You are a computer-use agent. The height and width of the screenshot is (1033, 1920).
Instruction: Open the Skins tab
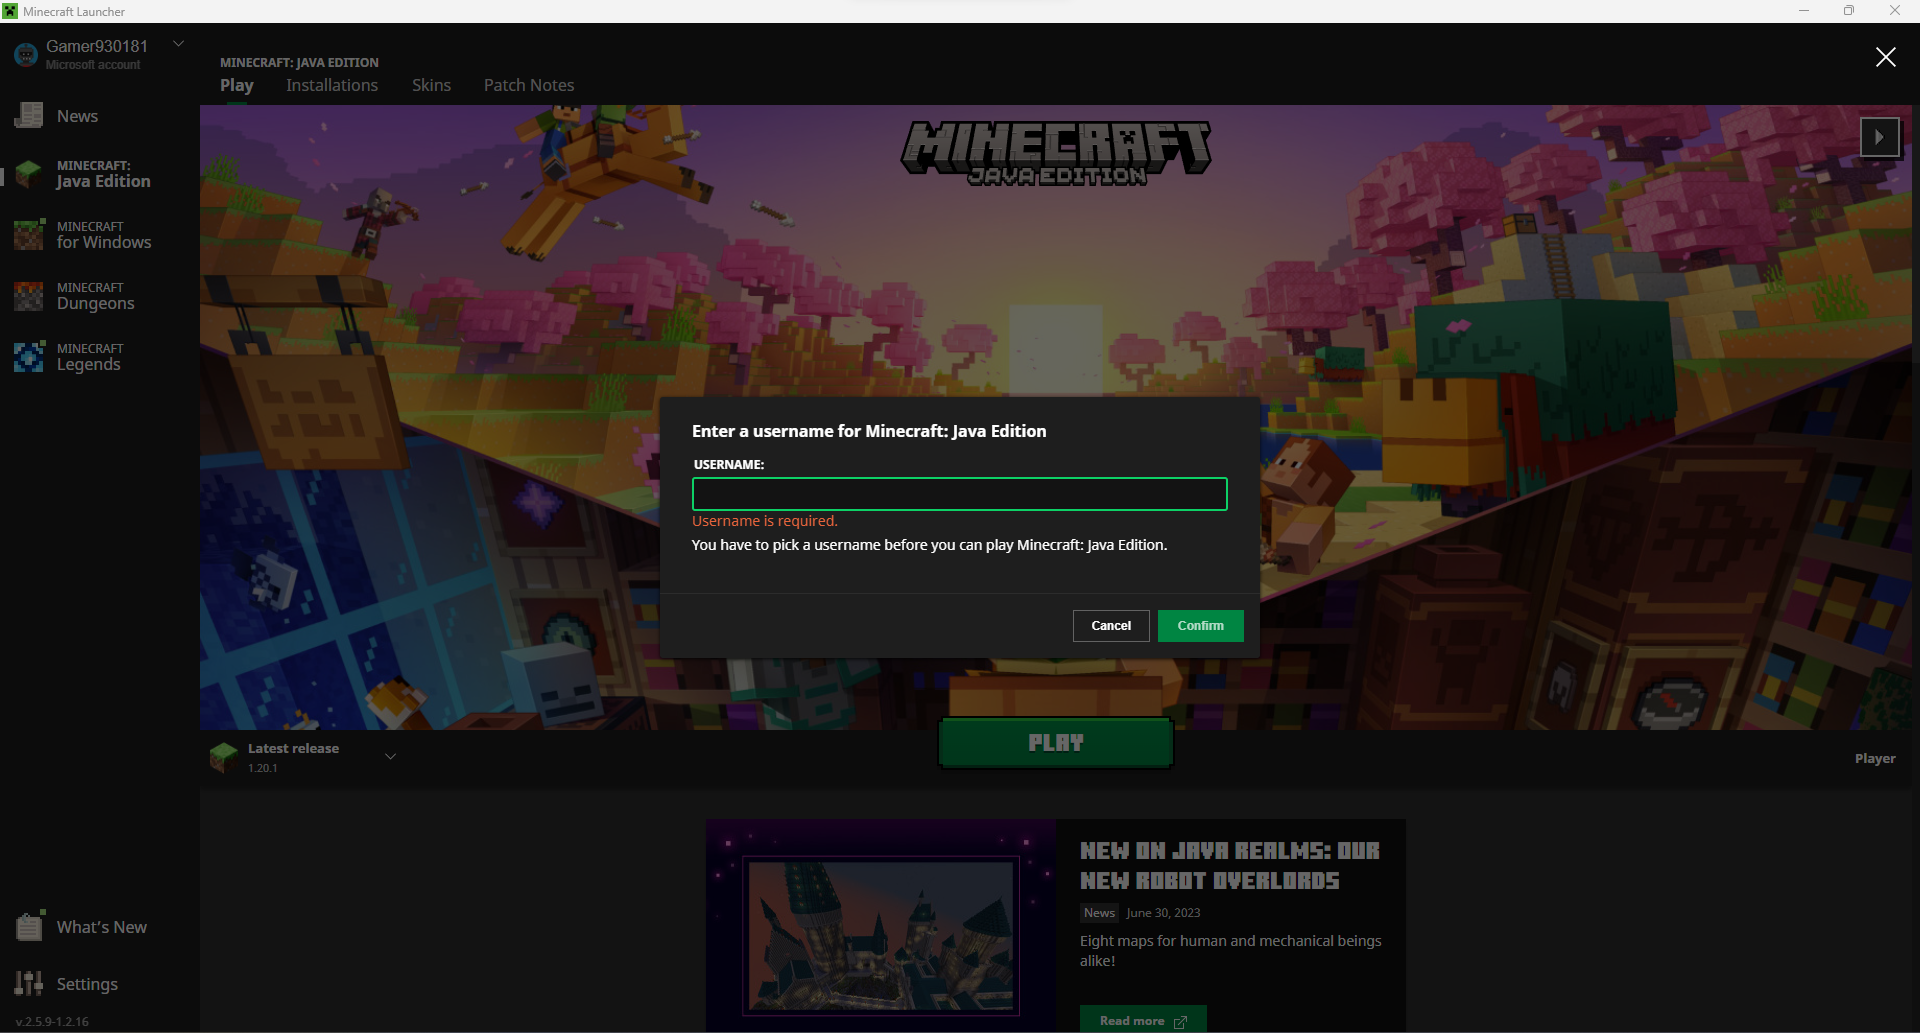point(431,86)
